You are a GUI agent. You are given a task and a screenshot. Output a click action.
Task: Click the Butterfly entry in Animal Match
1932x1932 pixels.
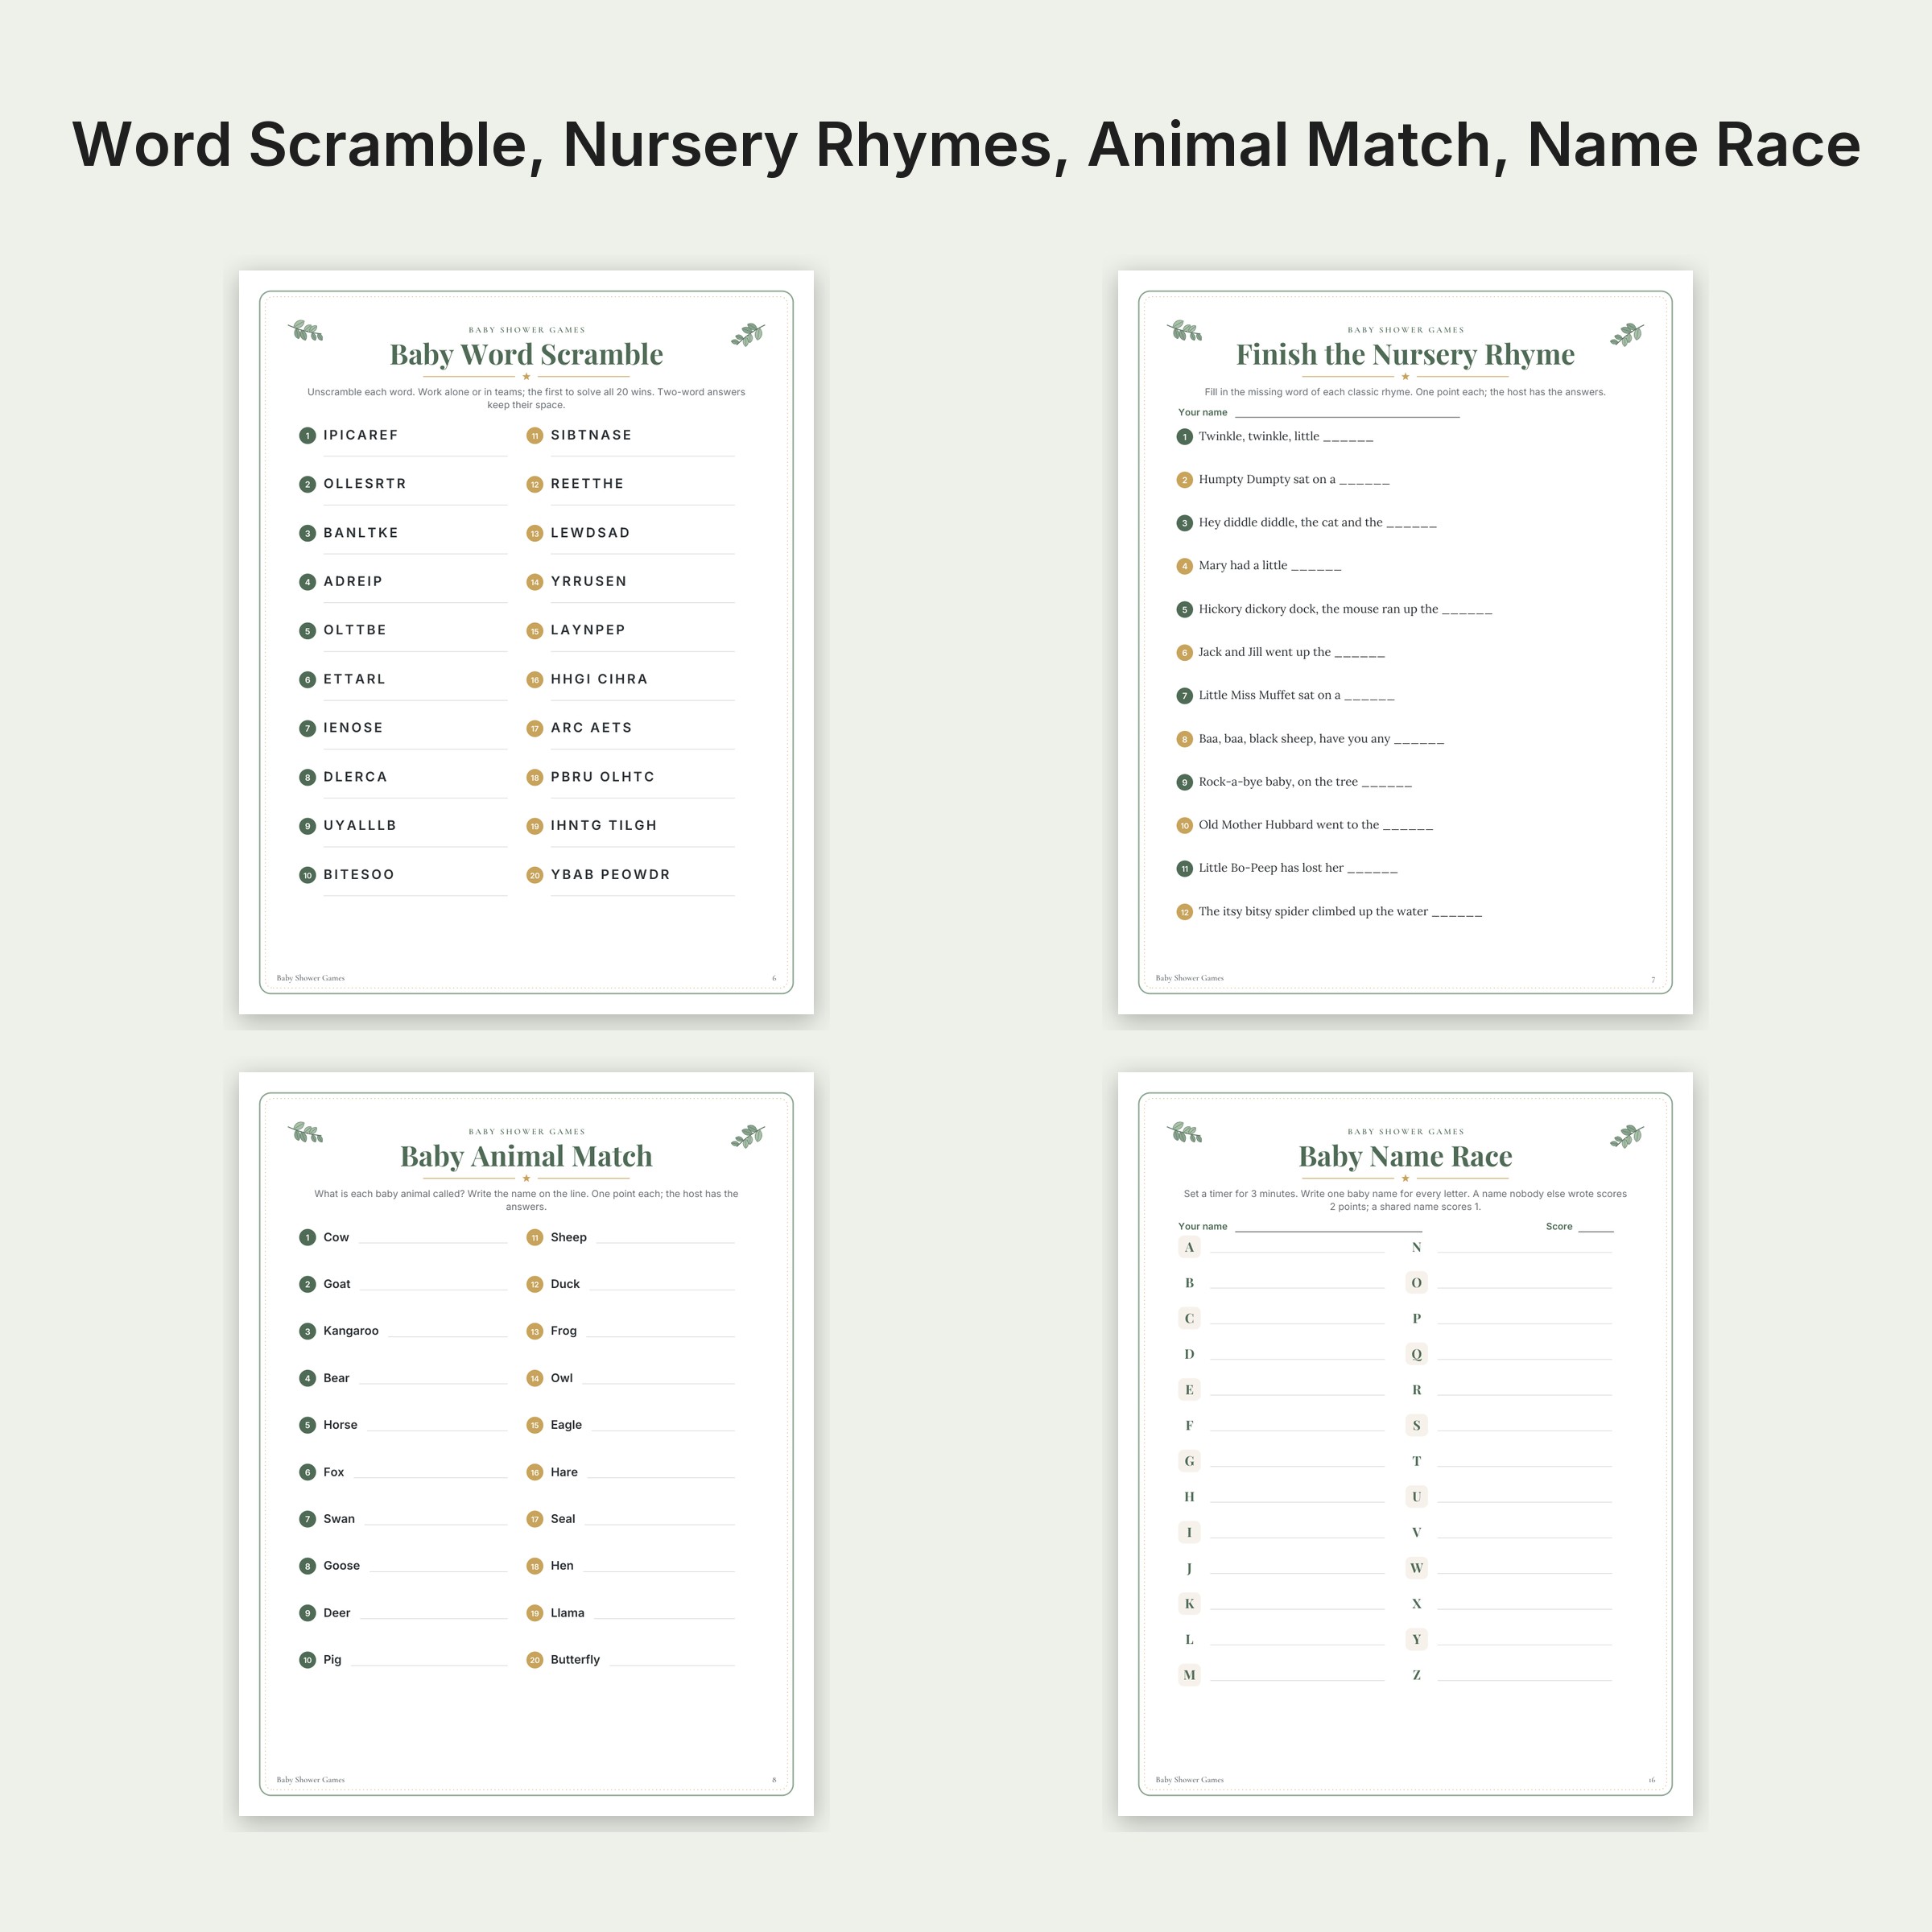(575, 1660)
